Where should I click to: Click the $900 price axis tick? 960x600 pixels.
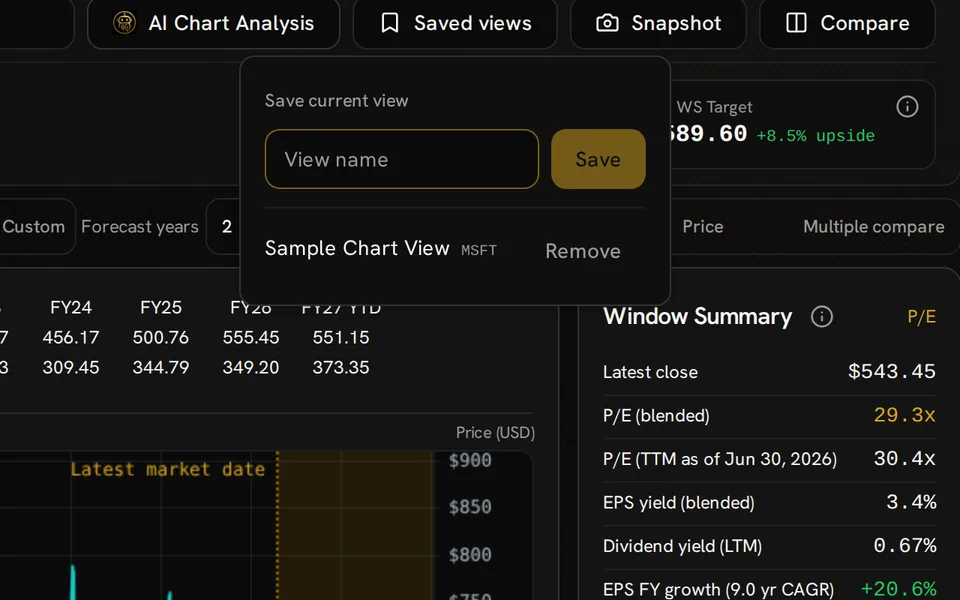470,460
